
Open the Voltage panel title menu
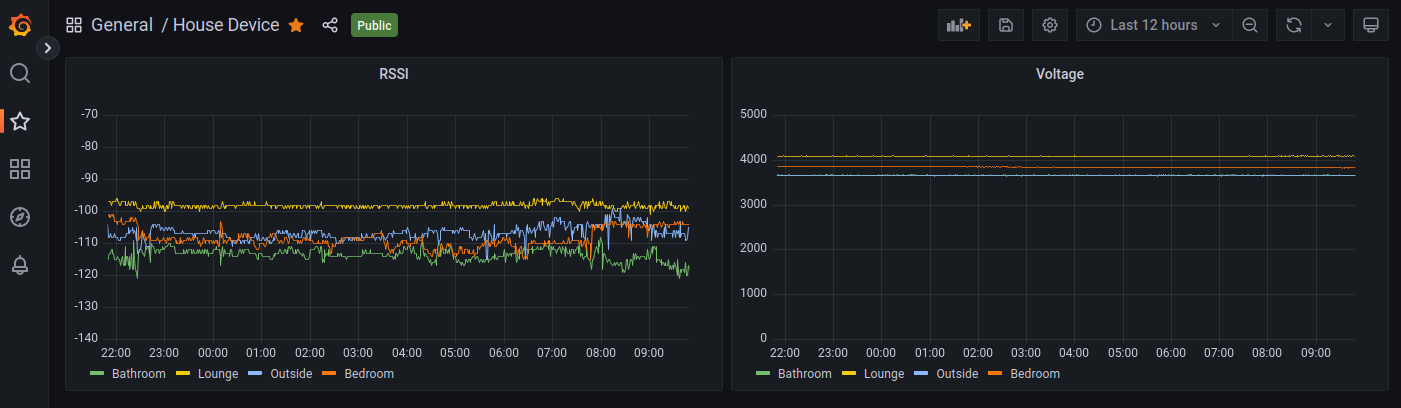1059,74
